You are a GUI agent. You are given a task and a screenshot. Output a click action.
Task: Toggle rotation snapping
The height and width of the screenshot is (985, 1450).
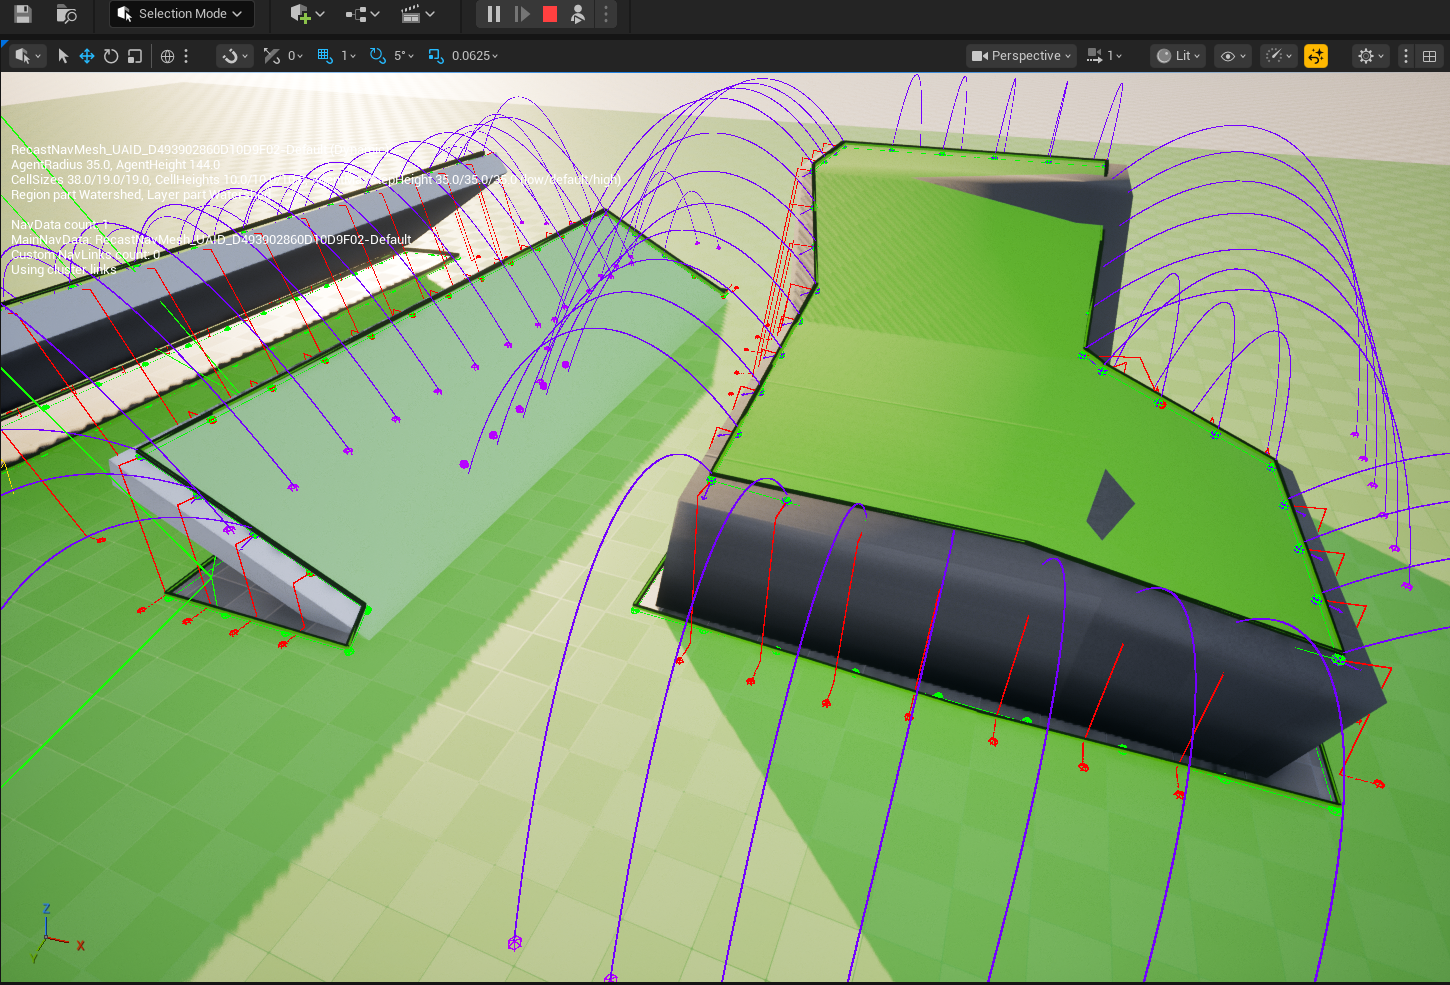pyautogui.click(x=377, y=56)
